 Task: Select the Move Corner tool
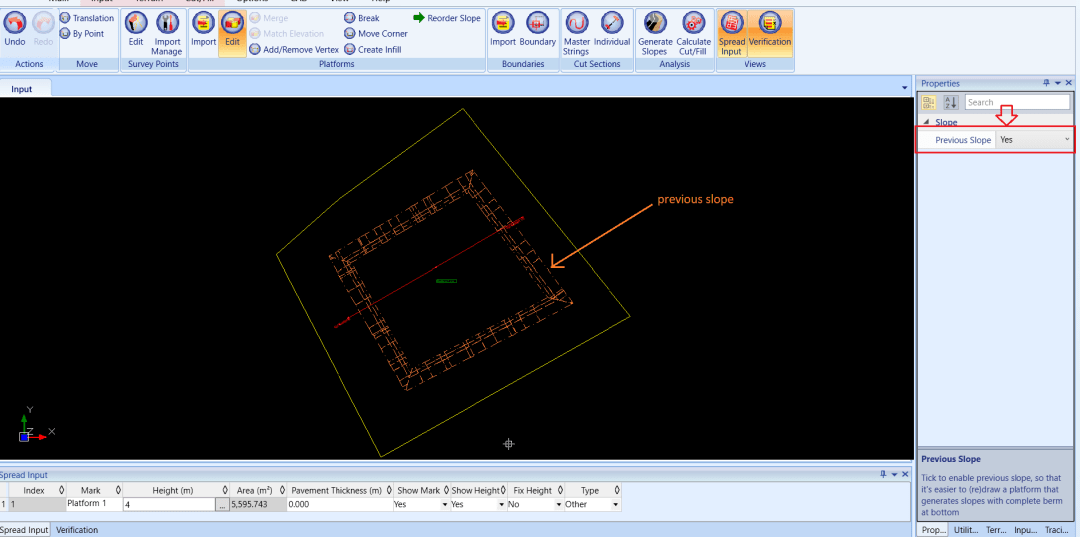375,34
